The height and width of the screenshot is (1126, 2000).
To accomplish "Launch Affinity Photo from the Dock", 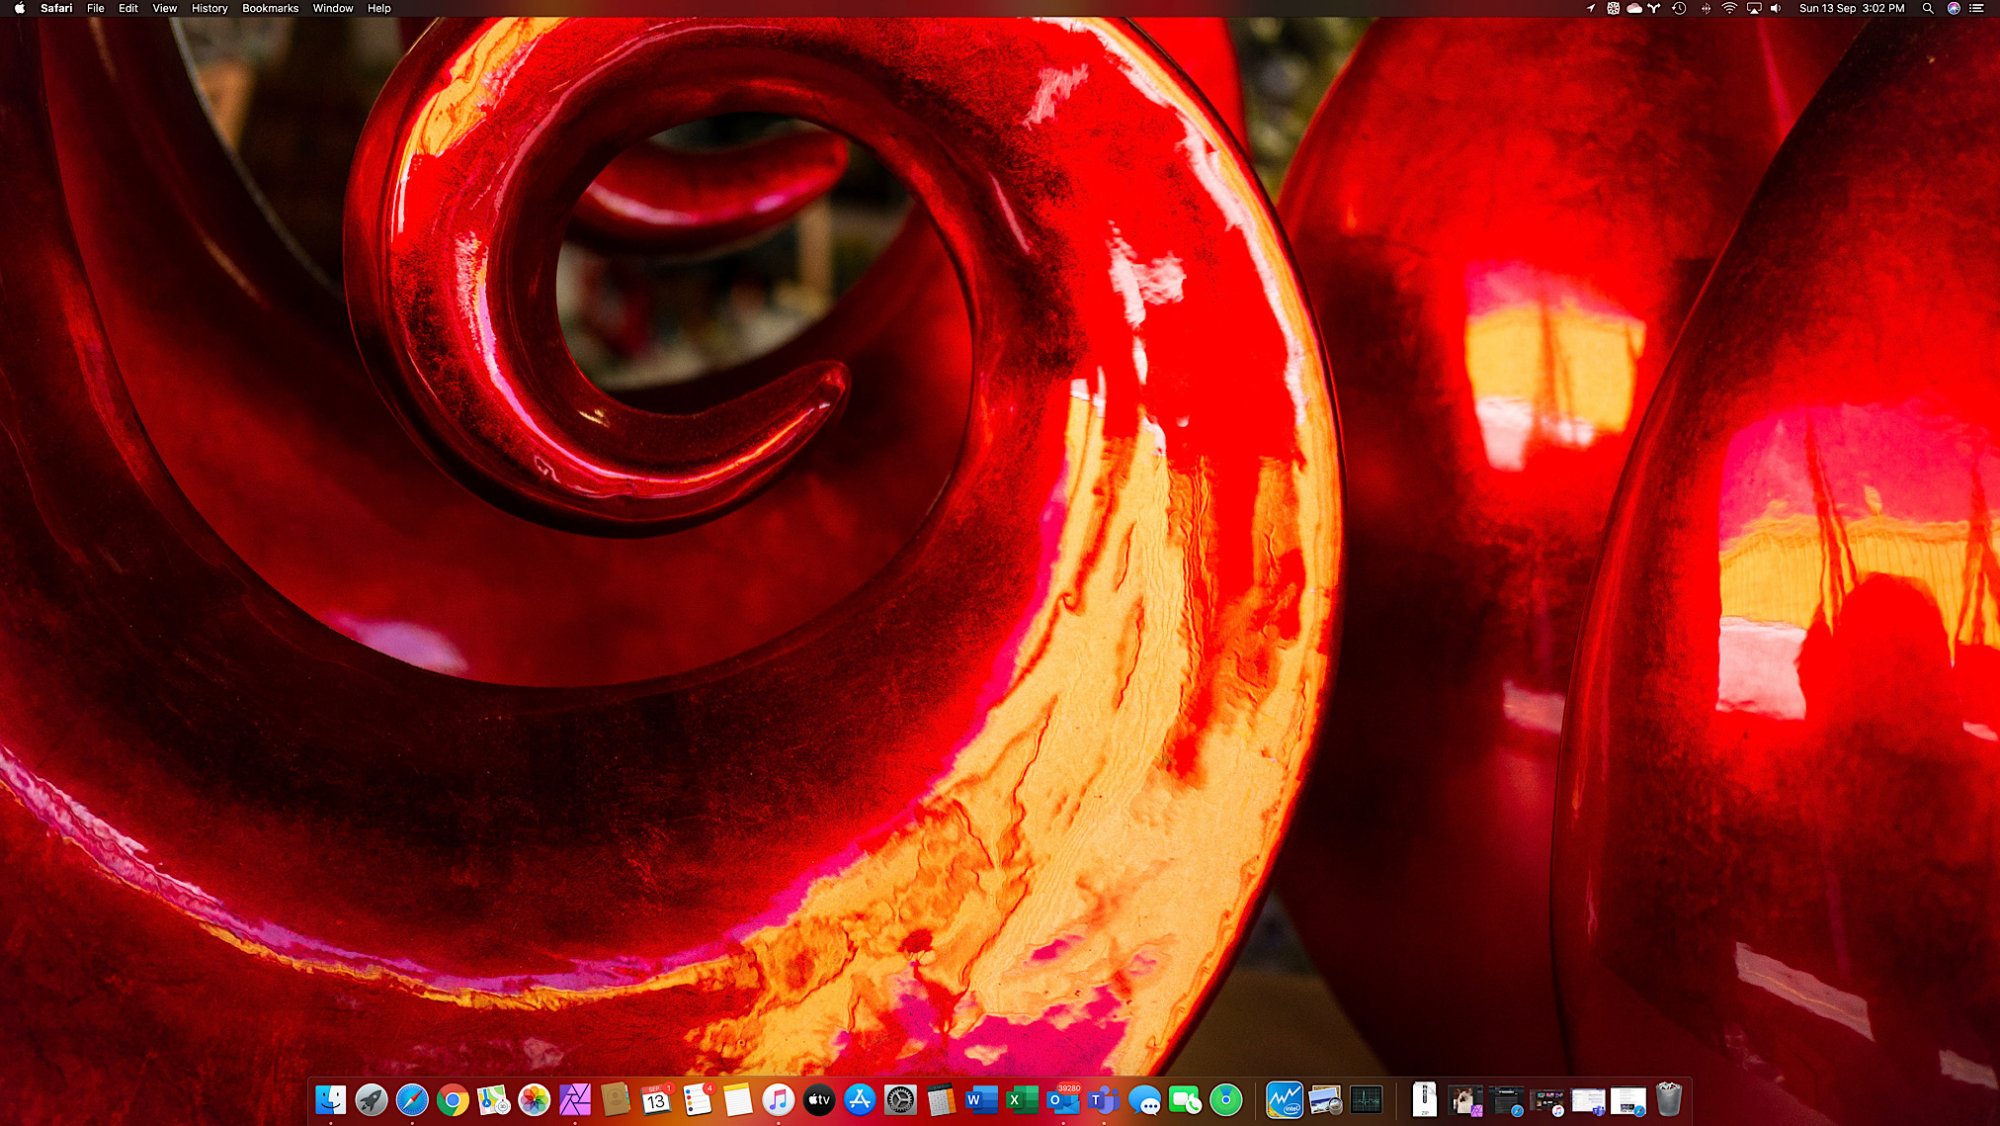I will 575,1100.
